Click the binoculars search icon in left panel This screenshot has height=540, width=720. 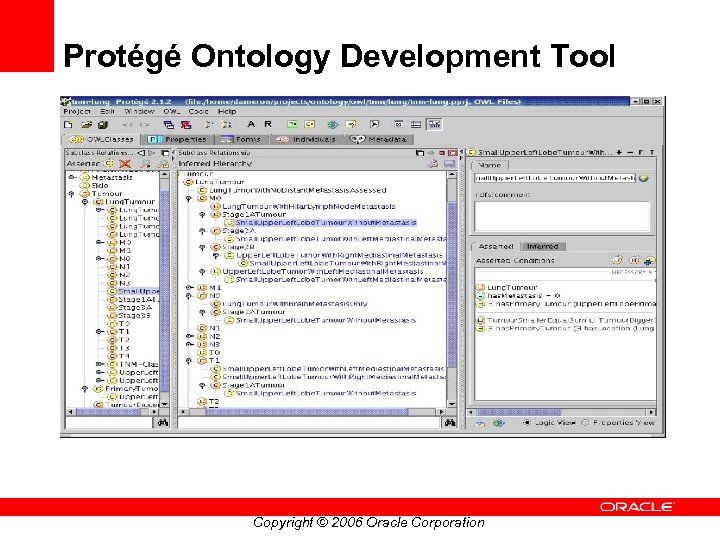pyautogui.click(x=163, y=422)
